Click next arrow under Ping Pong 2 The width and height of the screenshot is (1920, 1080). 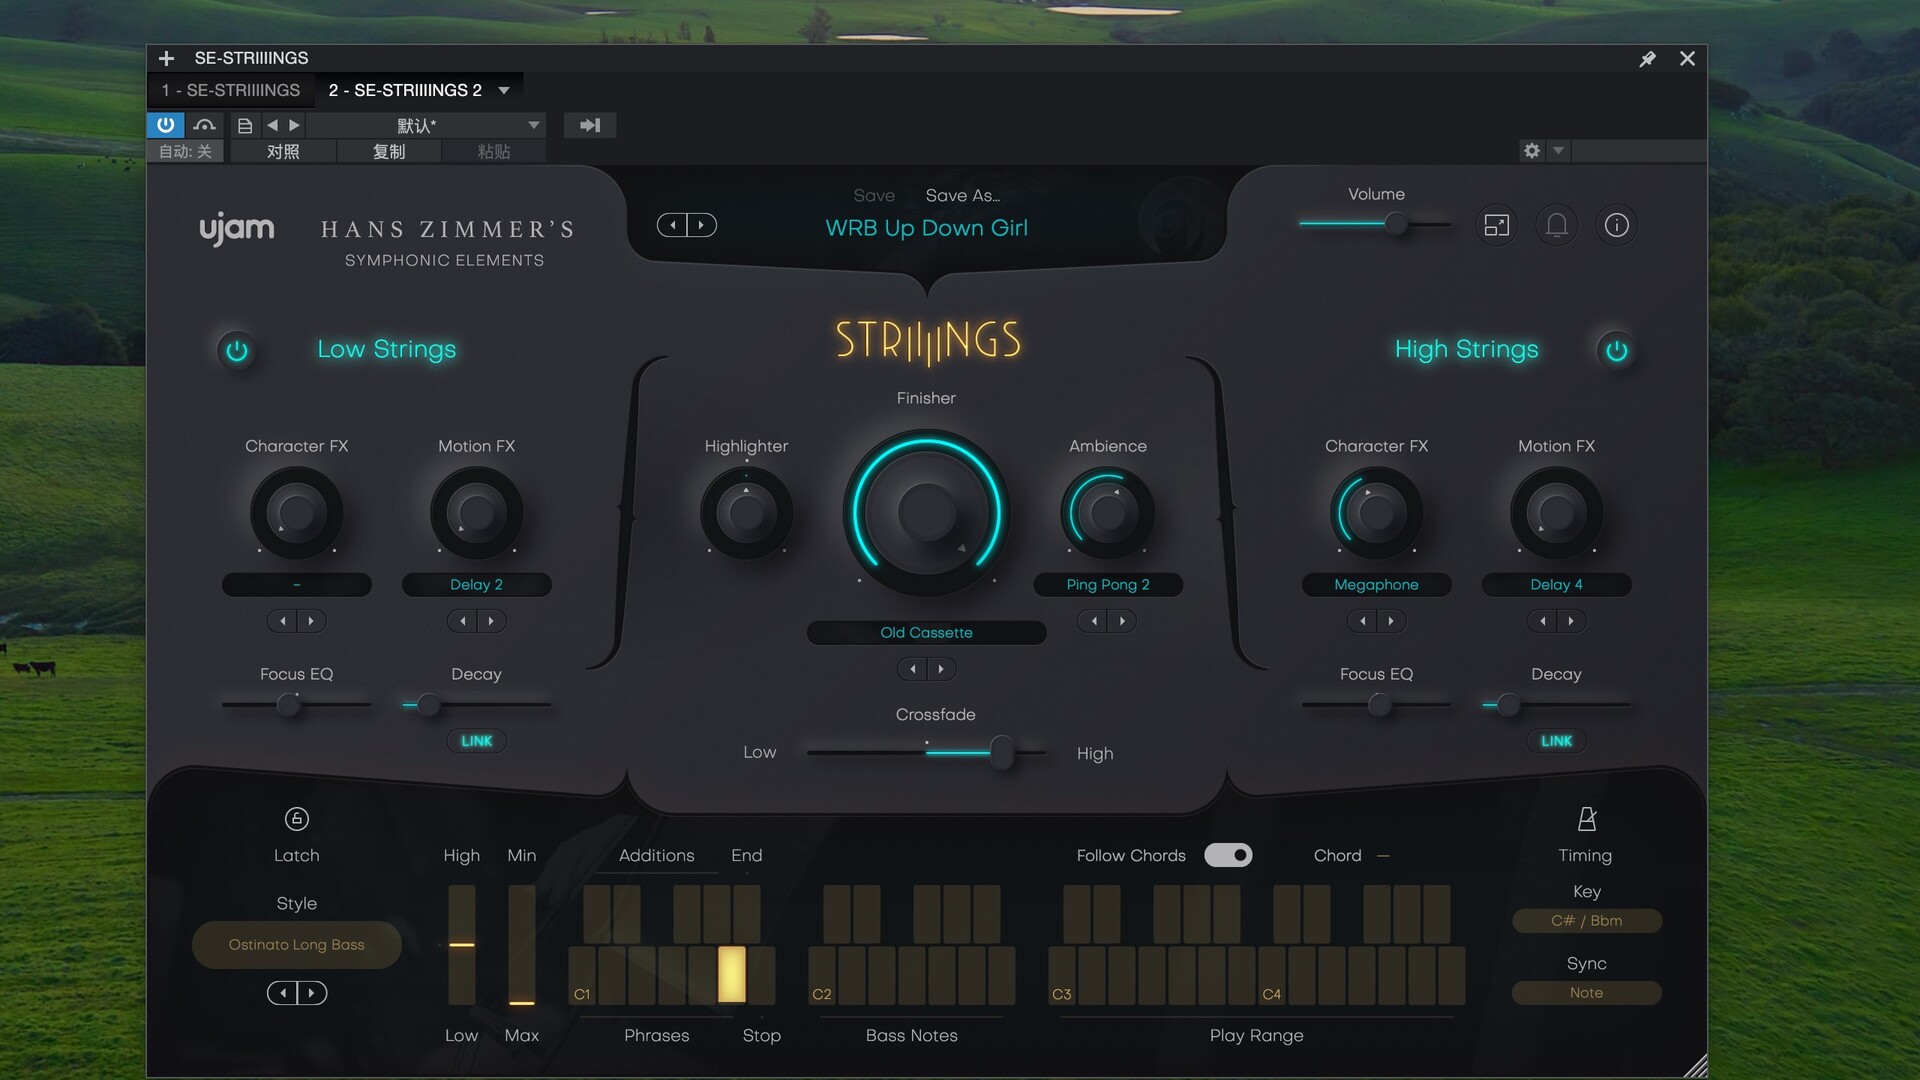(1122, 621)
